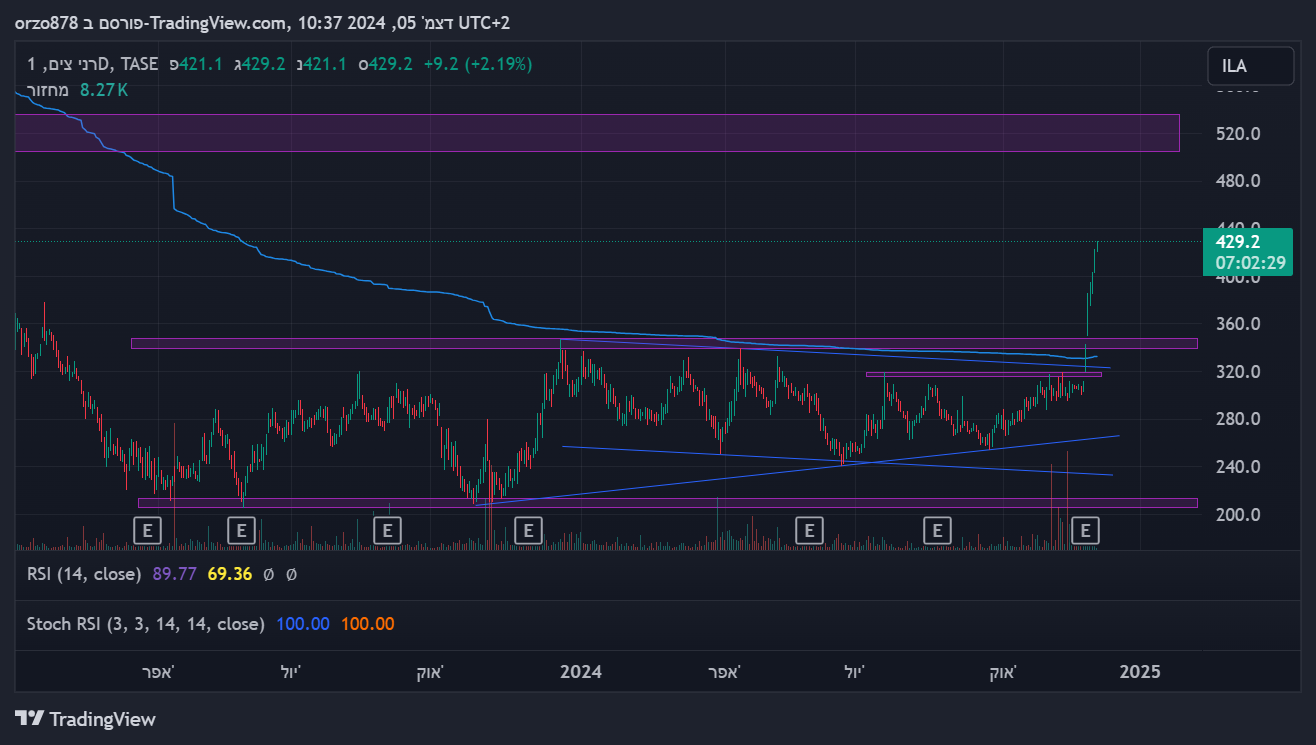Click the 360.0 price axis label
The height and width of the screenshot is (745, 1316).
[1238, 324]
